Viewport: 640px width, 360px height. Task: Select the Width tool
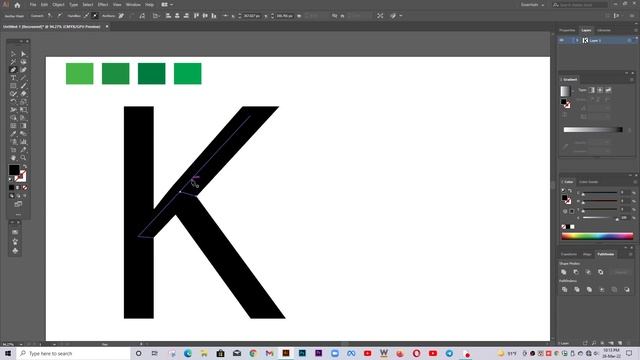13,110
